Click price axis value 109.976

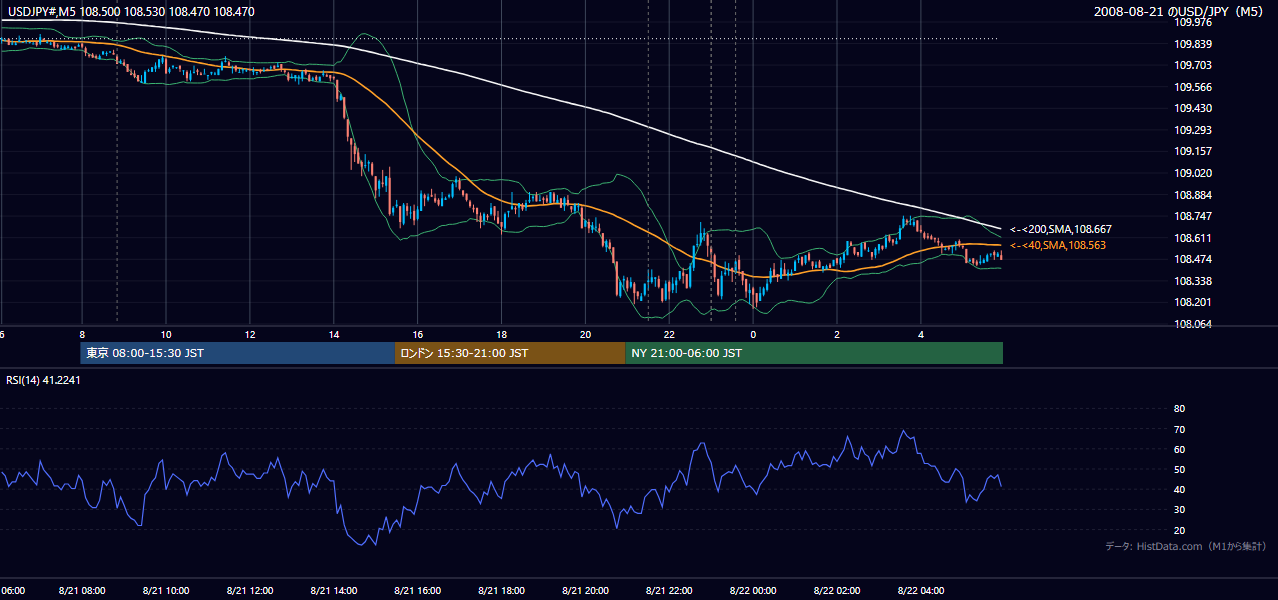[1193, 22]
